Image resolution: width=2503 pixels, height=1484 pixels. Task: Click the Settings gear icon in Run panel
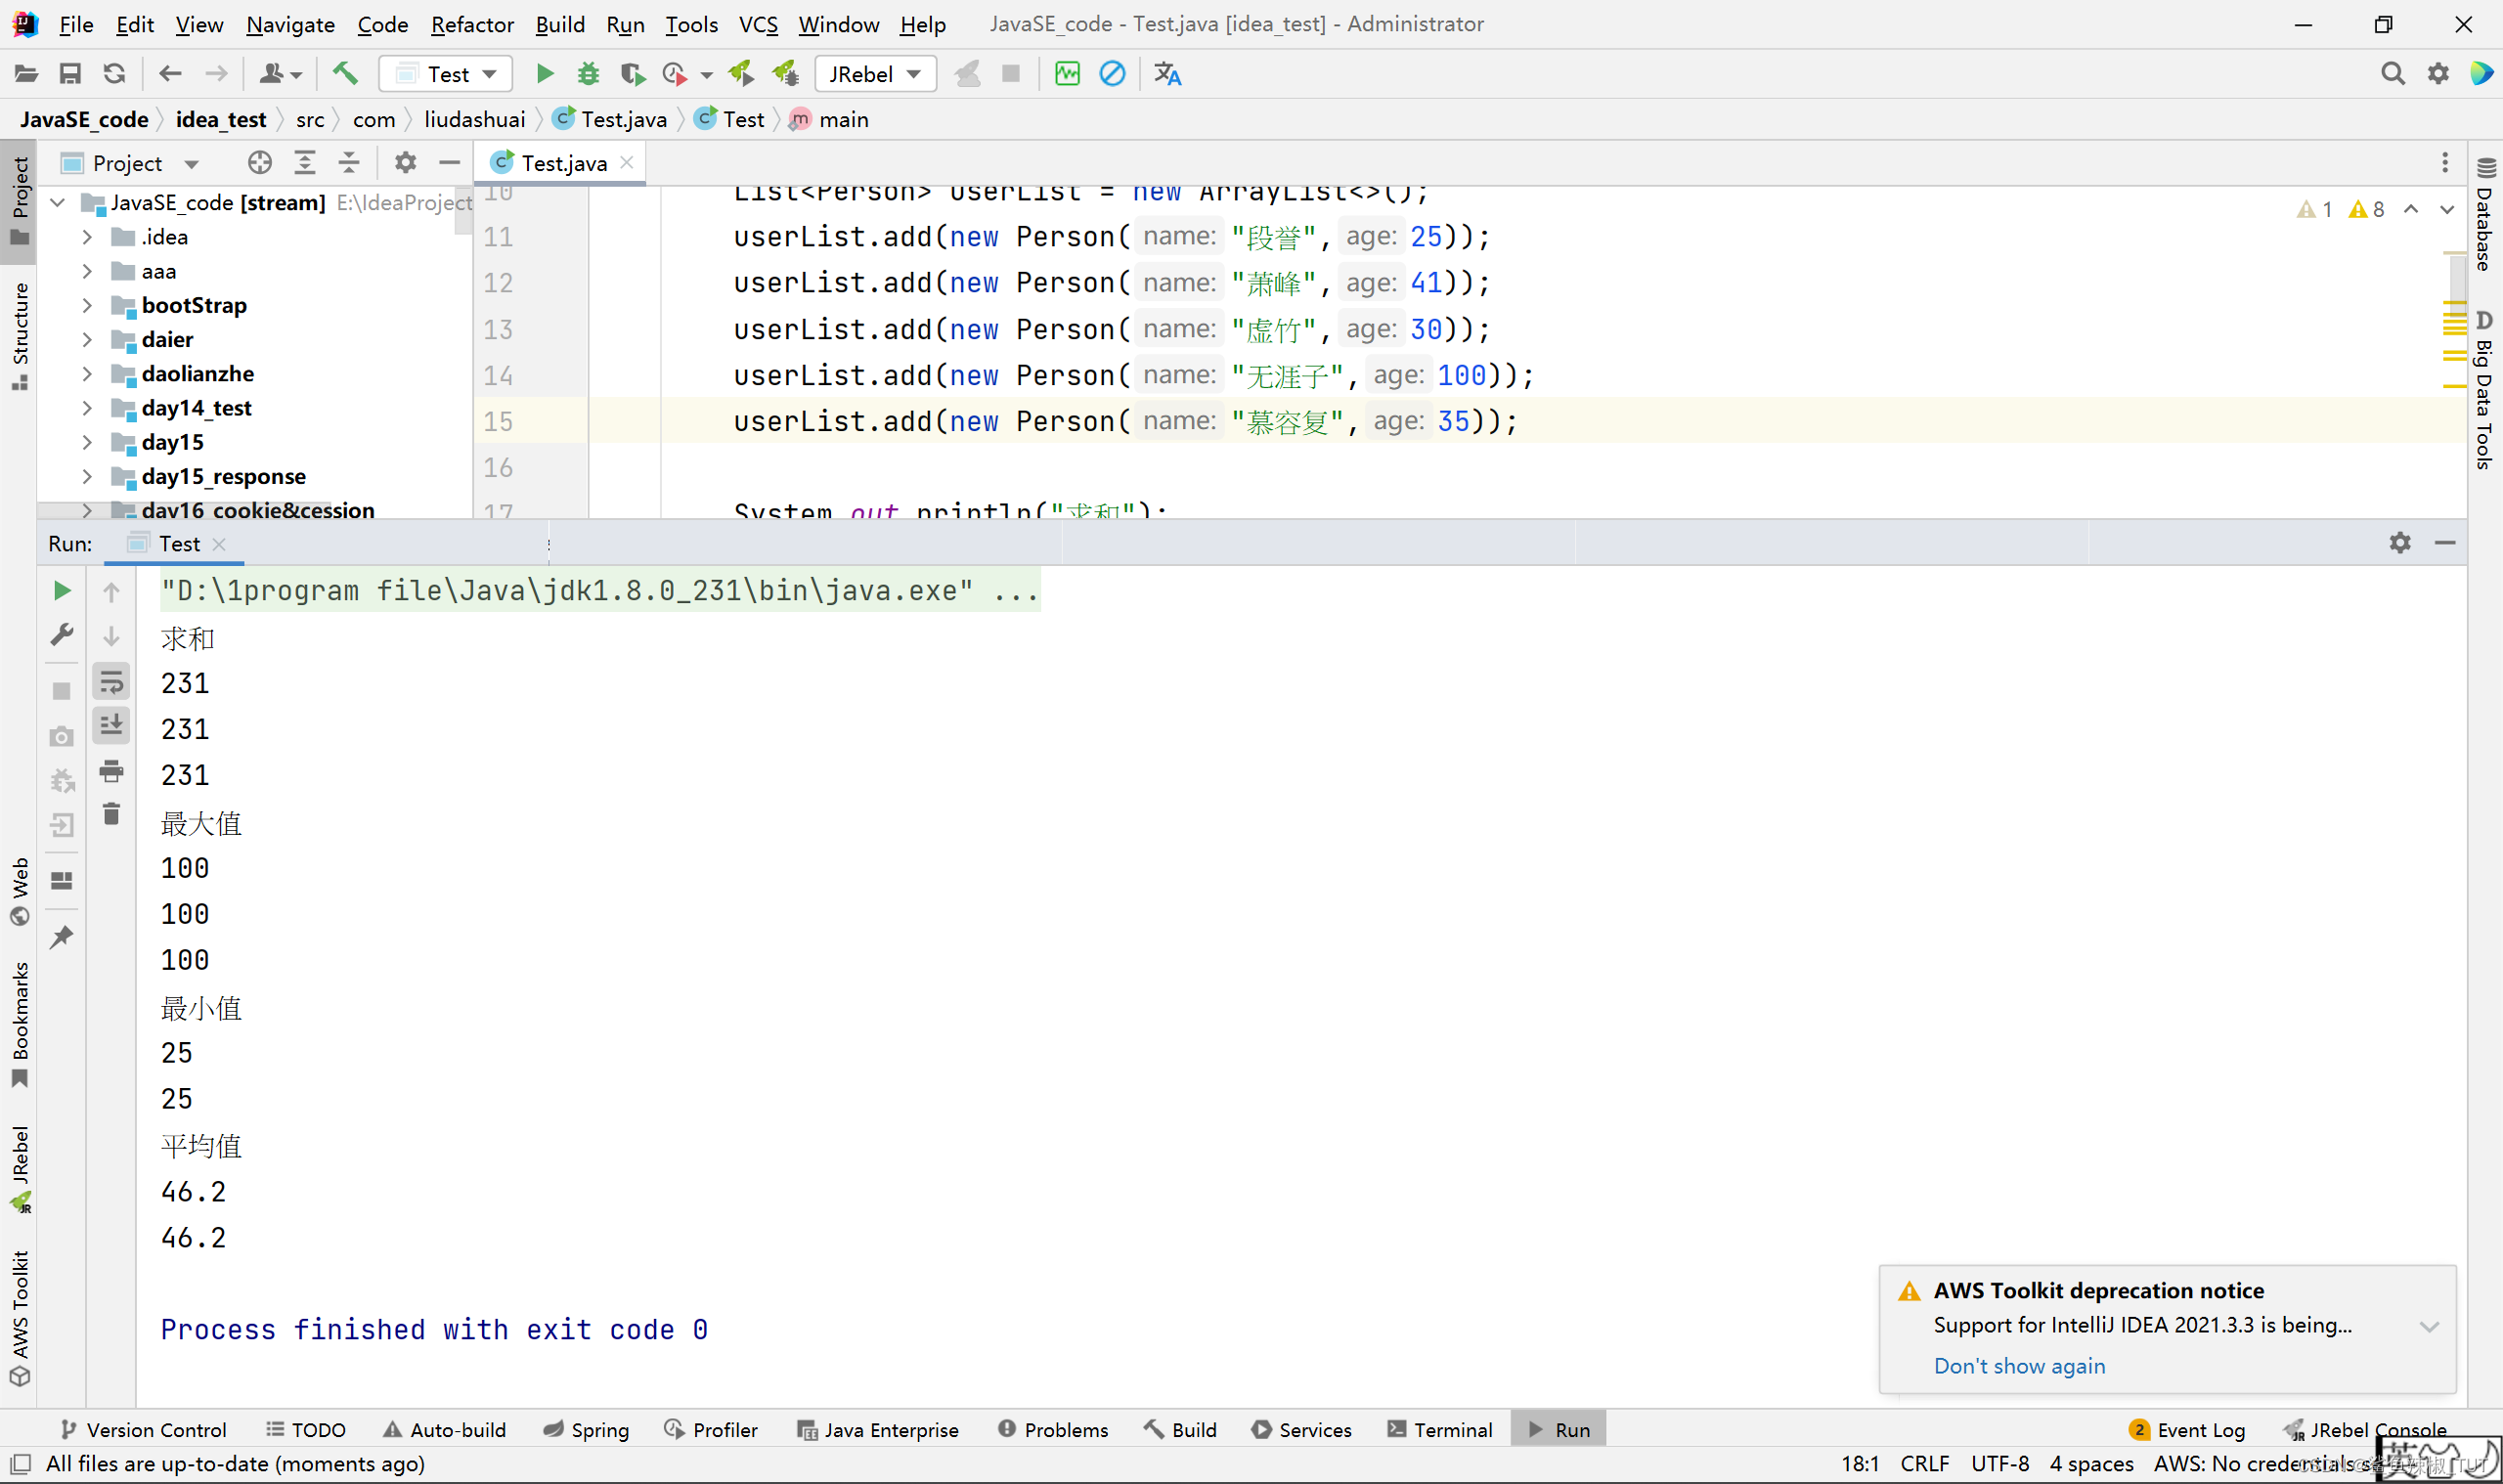[2400, 541]
